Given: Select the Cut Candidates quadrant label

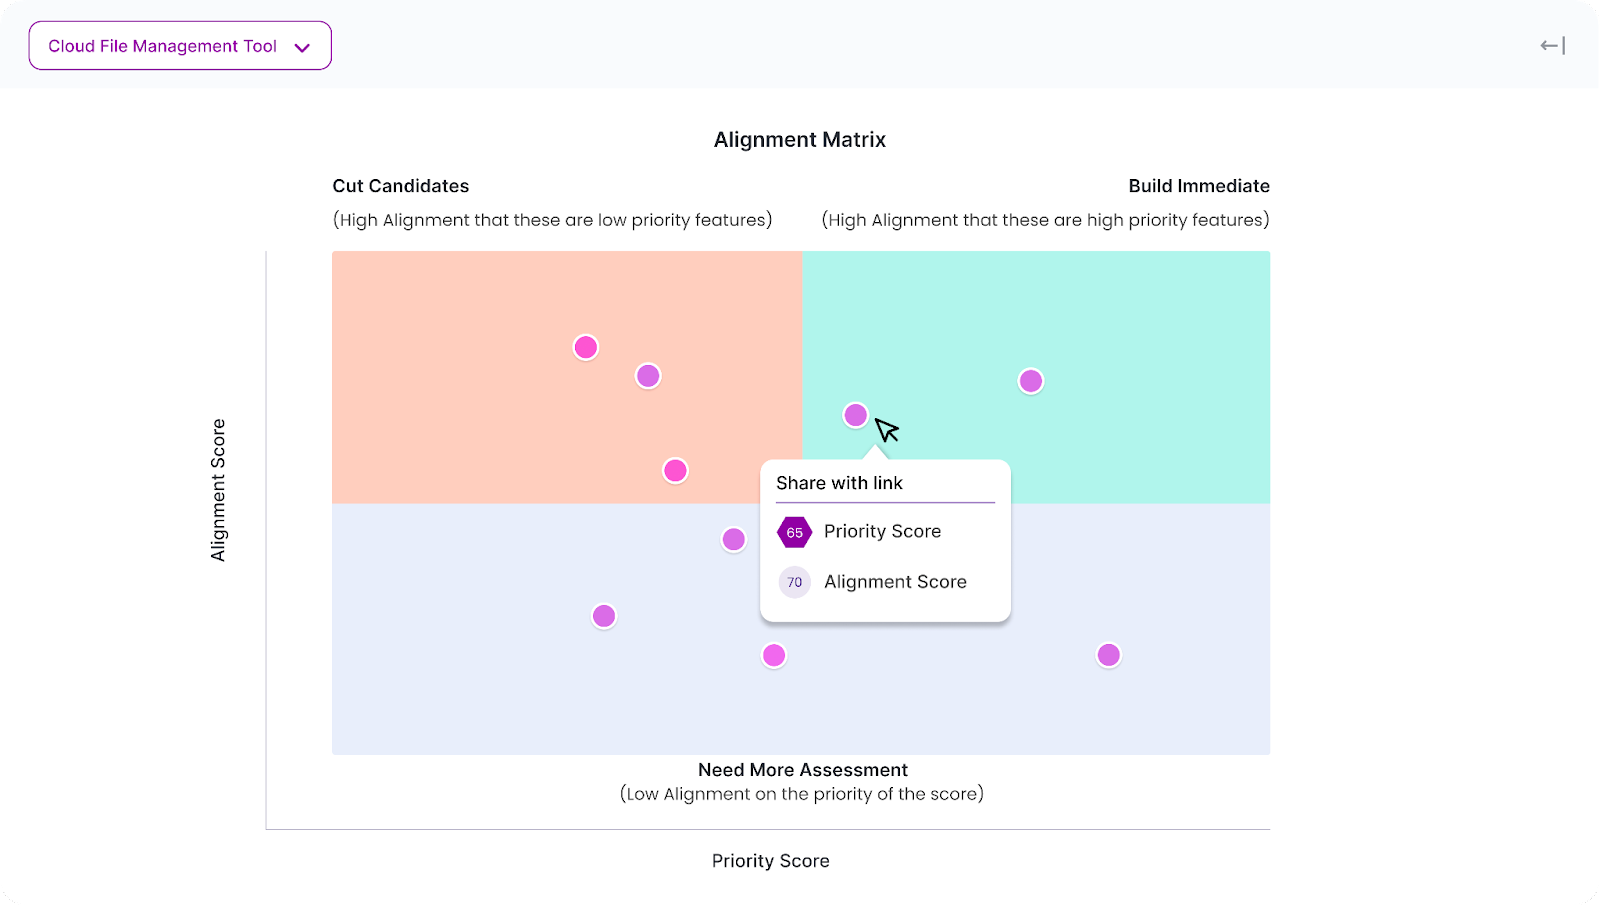Looking at the screenshot, I should click(x=400, y=186).
